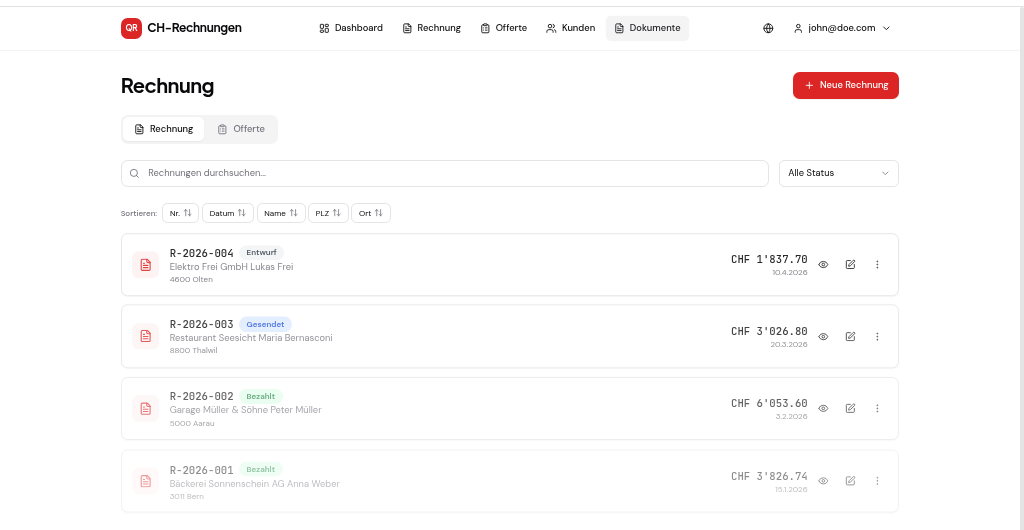Click the address 5000 Aarau

point(192,423)
